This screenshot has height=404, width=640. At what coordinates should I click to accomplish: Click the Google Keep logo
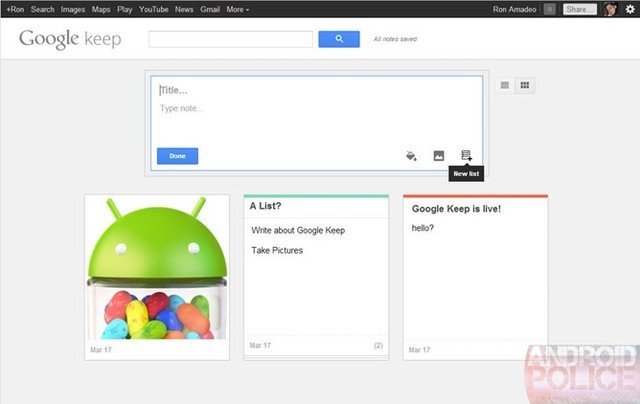pos(70,40)
